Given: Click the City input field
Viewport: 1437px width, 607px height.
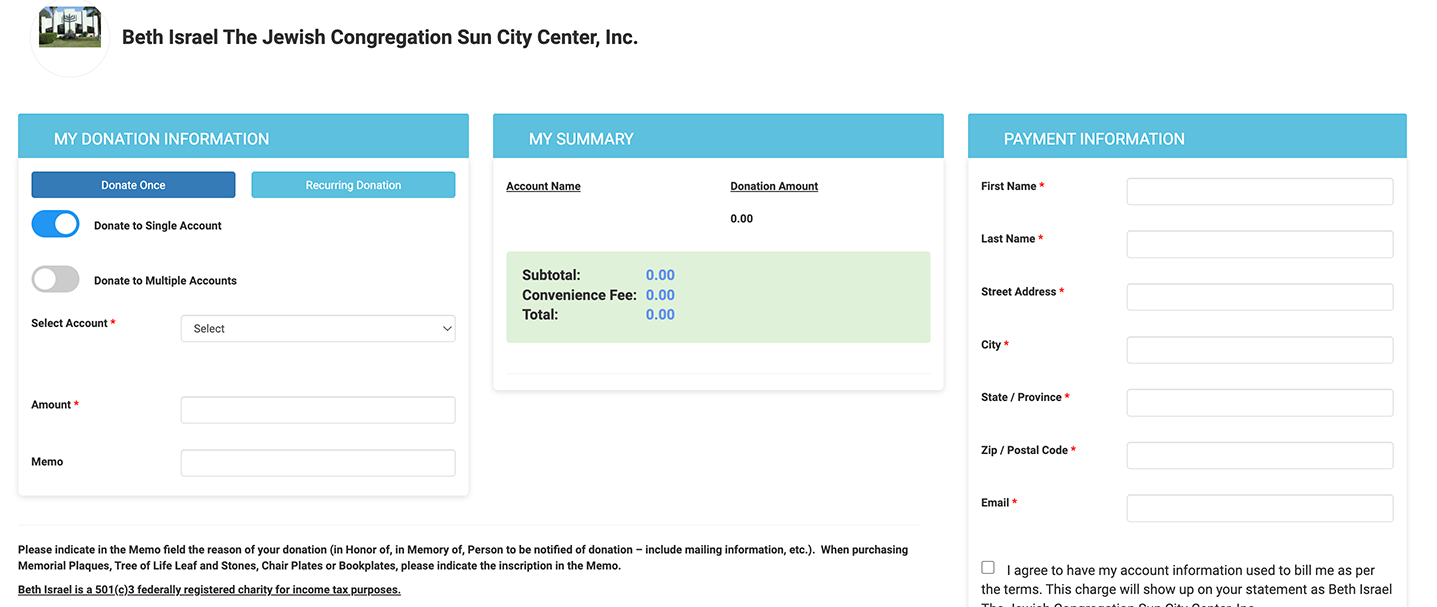Looking at the screenshot, I should tap(1259, 350).
